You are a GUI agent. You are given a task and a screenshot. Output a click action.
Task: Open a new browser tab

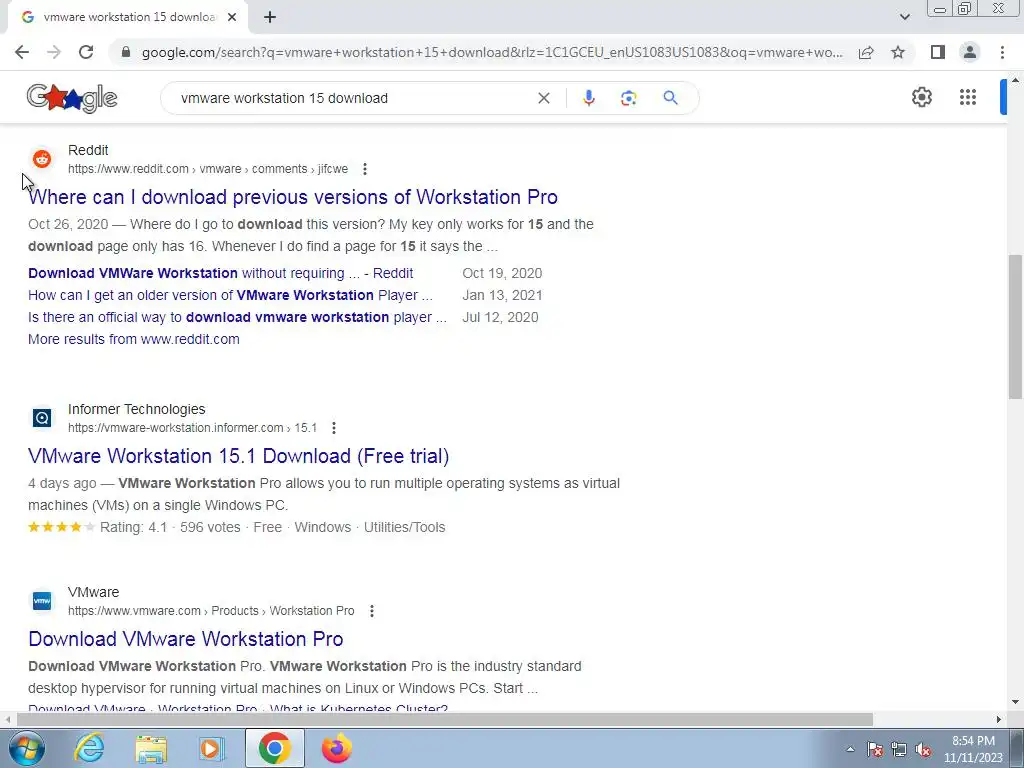270,18
